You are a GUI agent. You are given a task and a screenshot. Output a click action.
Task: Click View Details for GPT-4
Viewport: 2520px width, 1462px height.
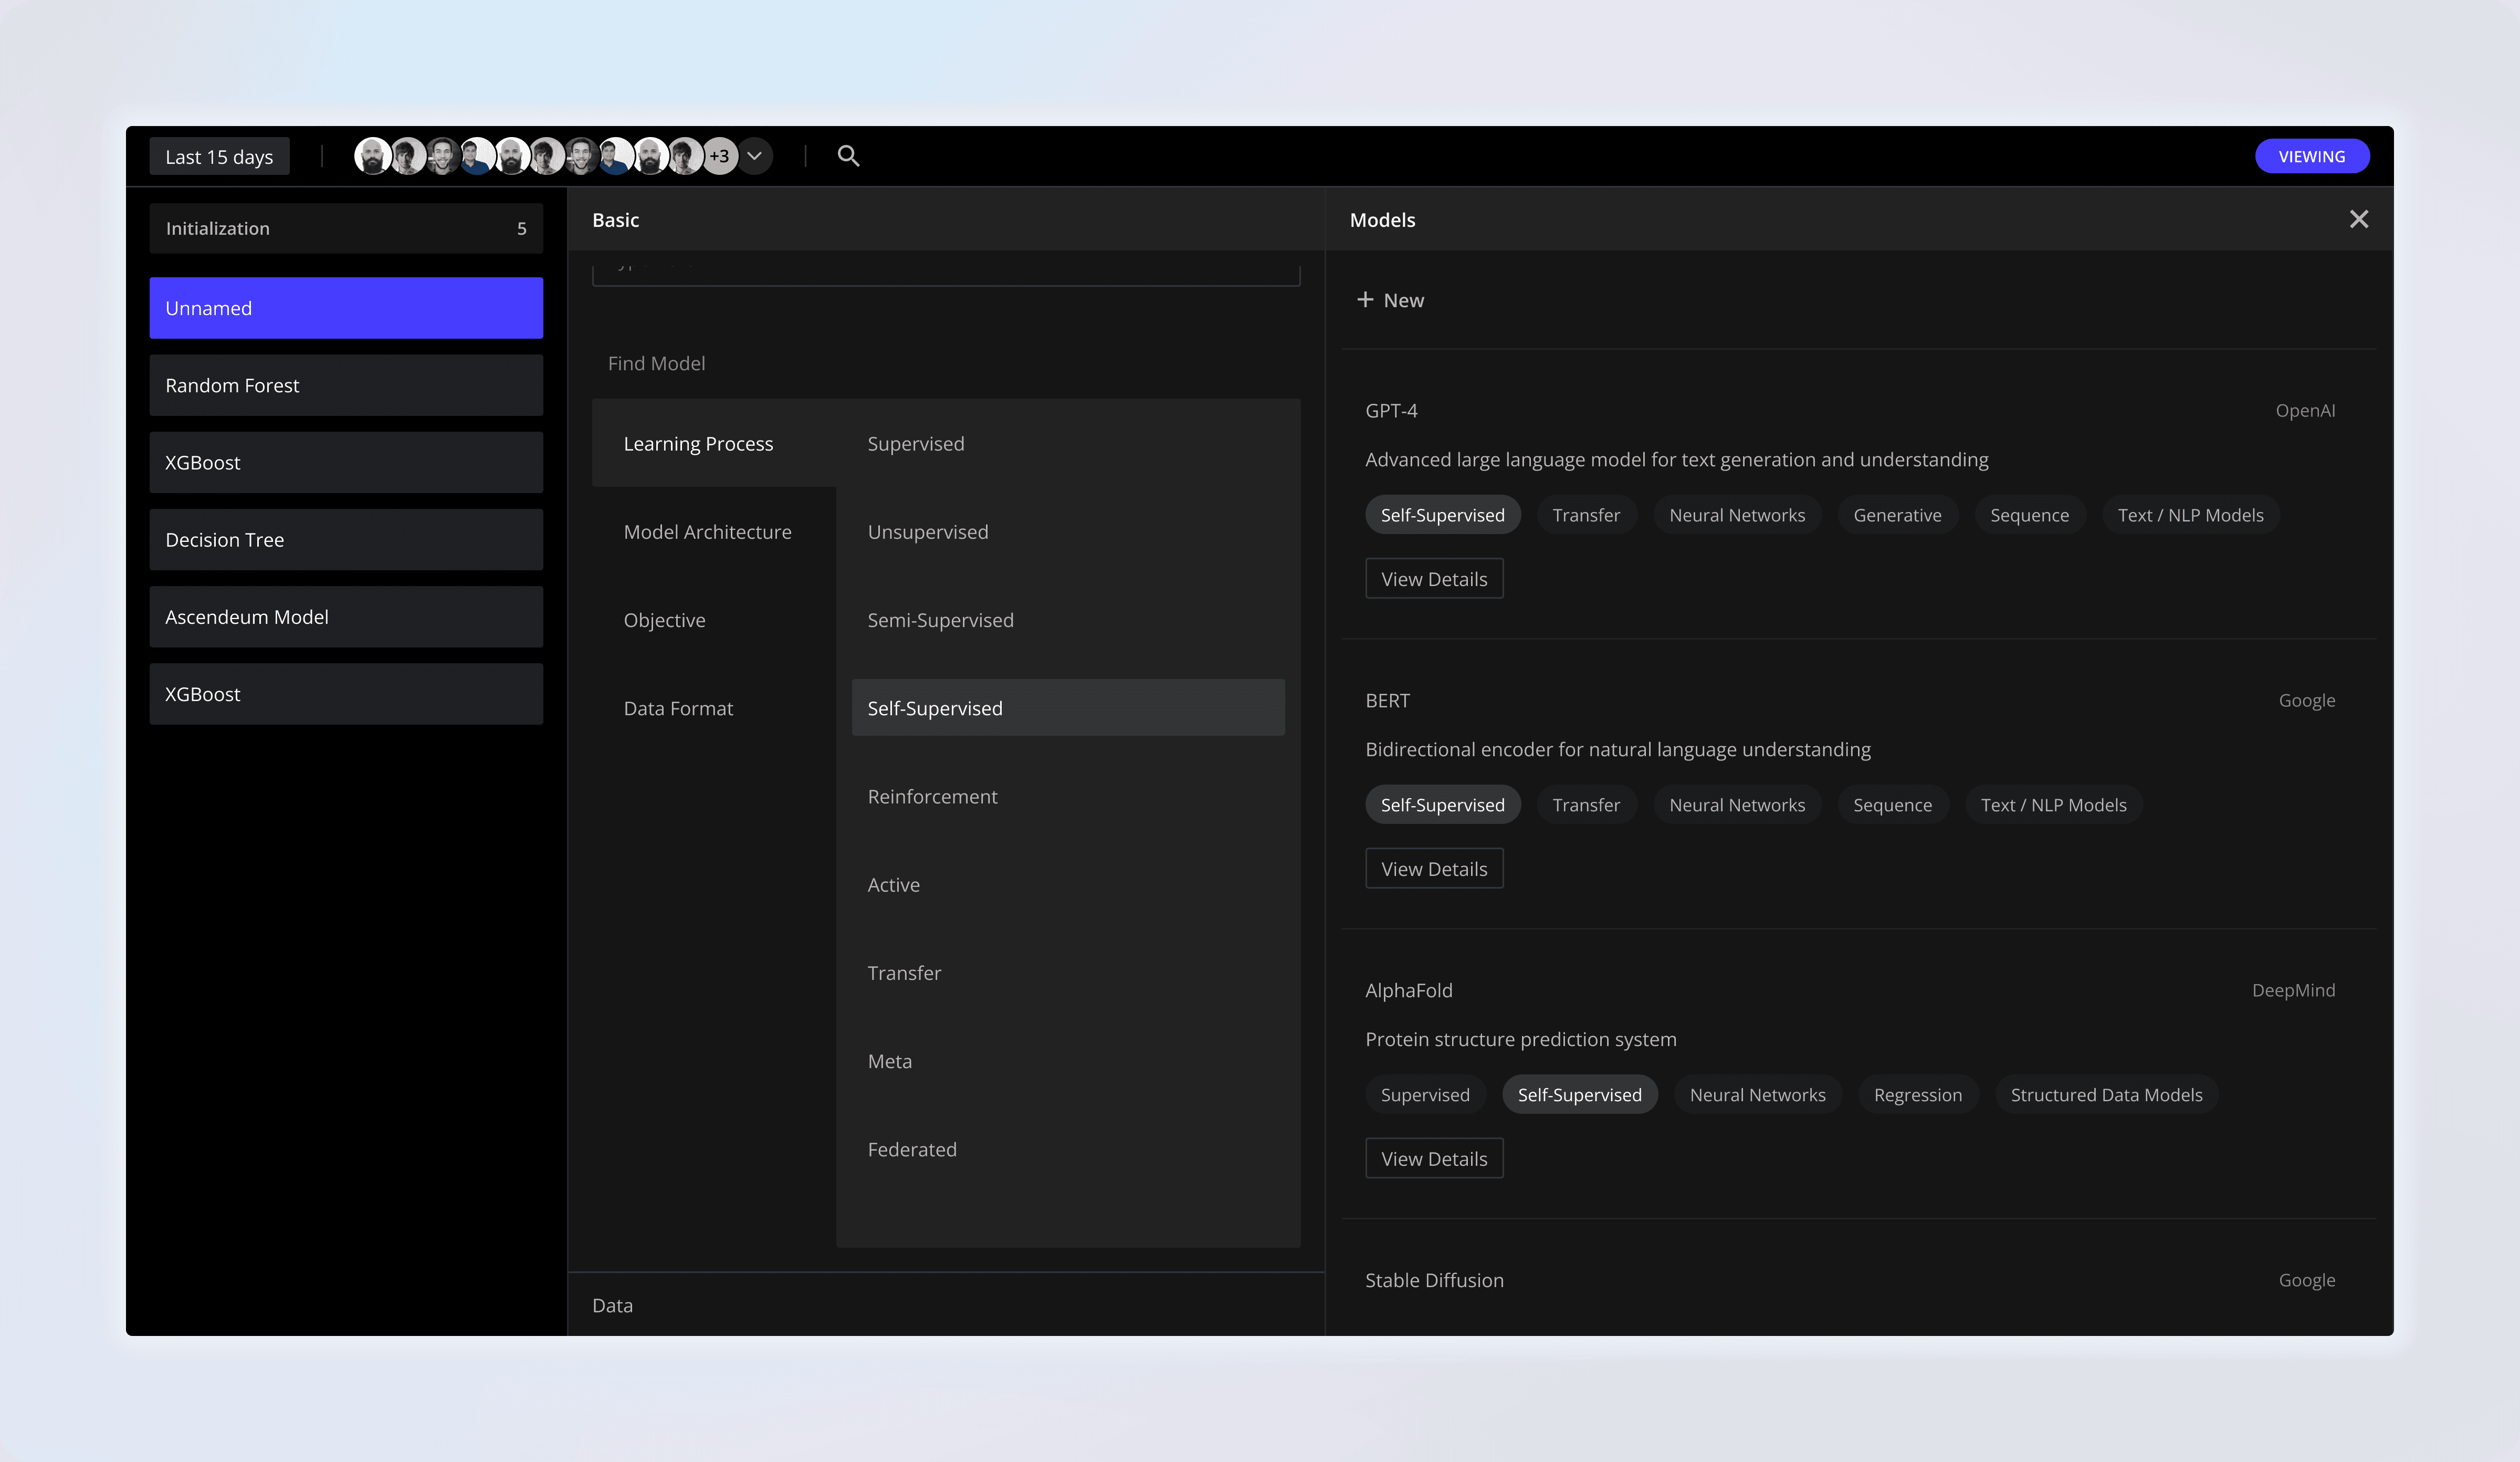point(1433,579)
